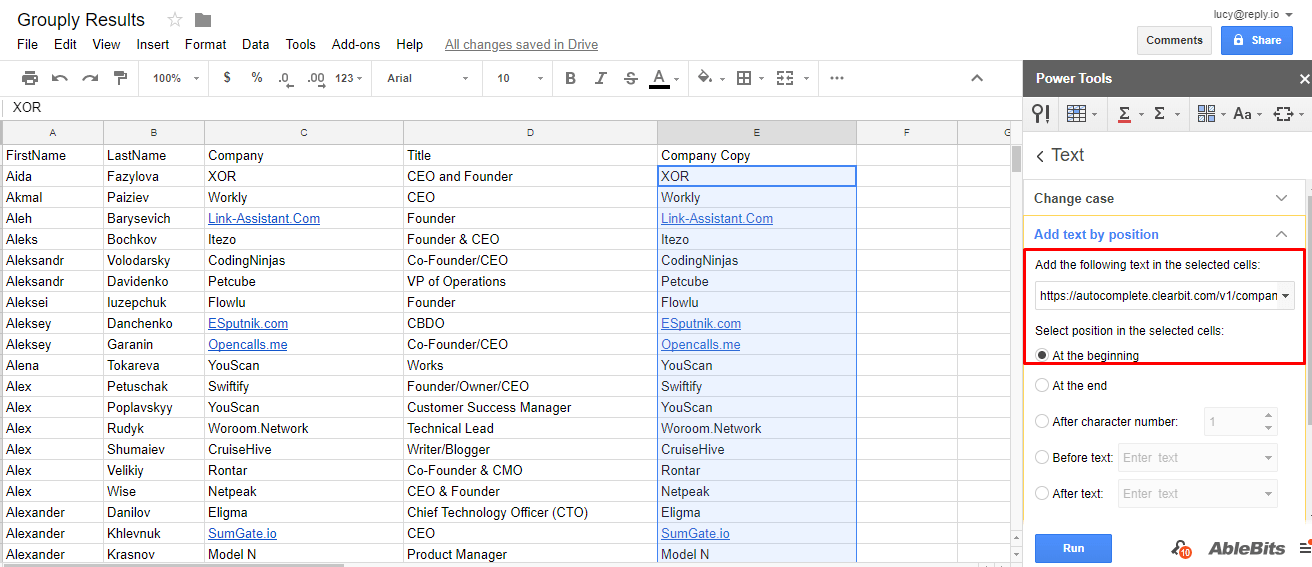Open the Add-ons menu

click(356, 44)
